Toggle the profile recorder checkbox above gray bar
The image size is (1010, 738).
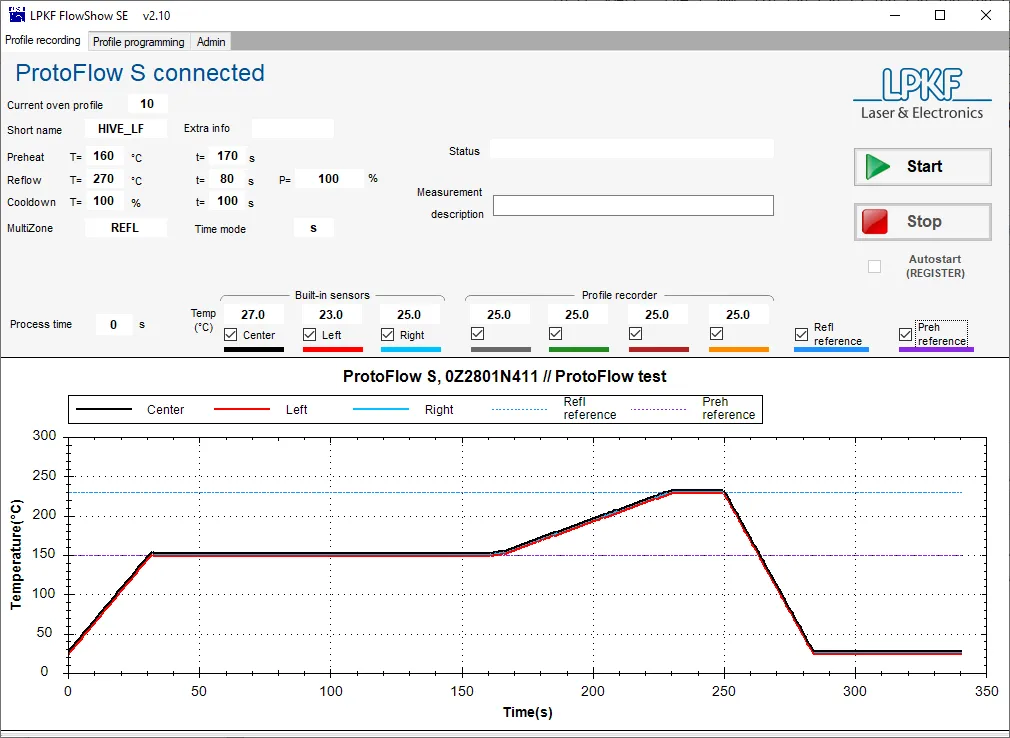click(x=477, y=334)
